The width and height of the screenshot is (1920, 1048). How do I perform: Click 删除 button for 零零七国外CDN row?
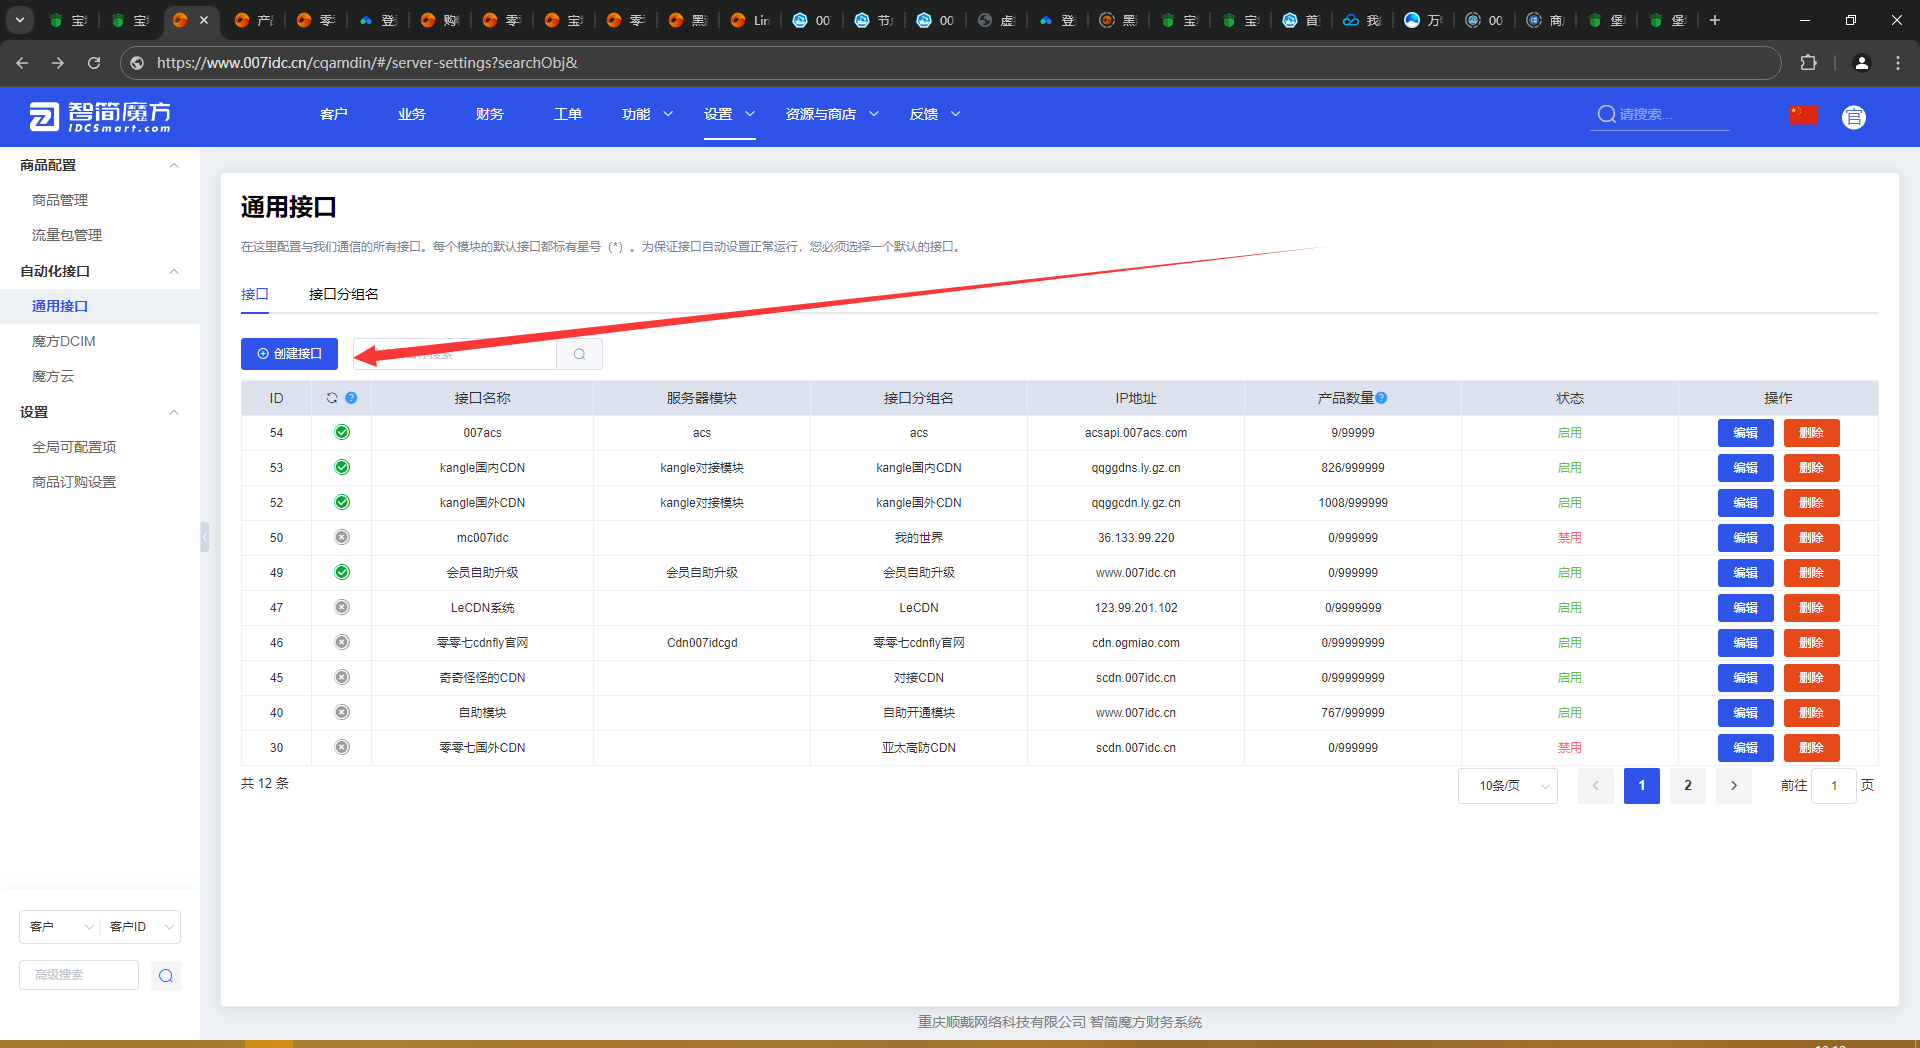tap(1811, 748)
